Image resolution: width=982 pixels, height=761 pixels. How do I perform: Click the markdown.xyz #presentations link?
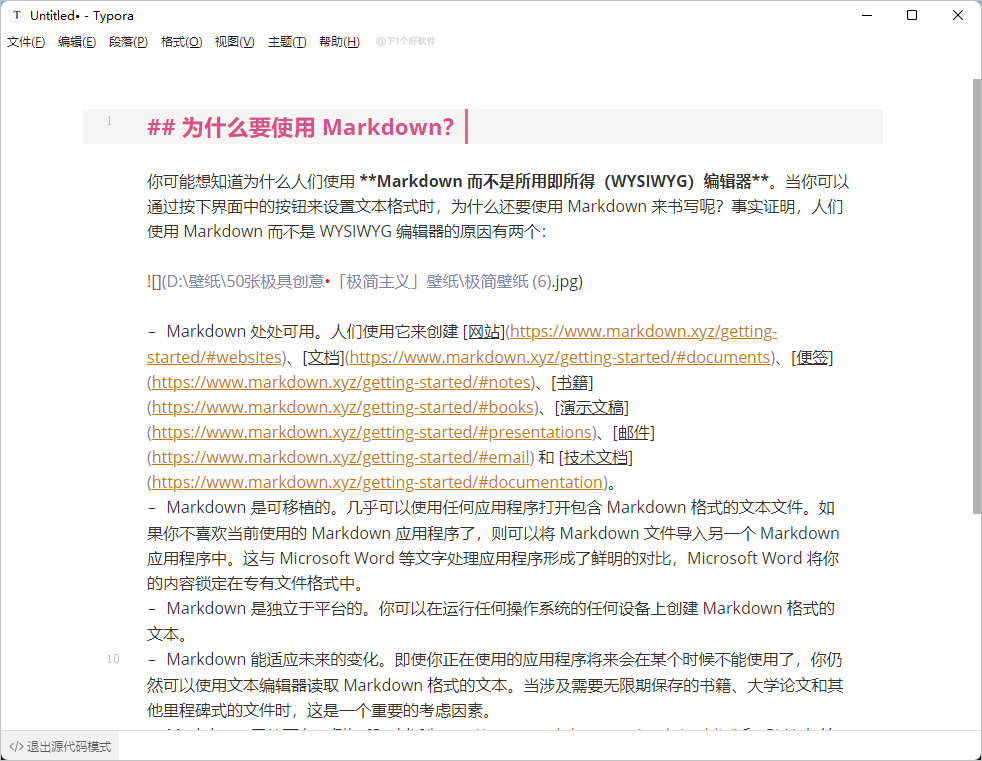[x=372, y=432]
